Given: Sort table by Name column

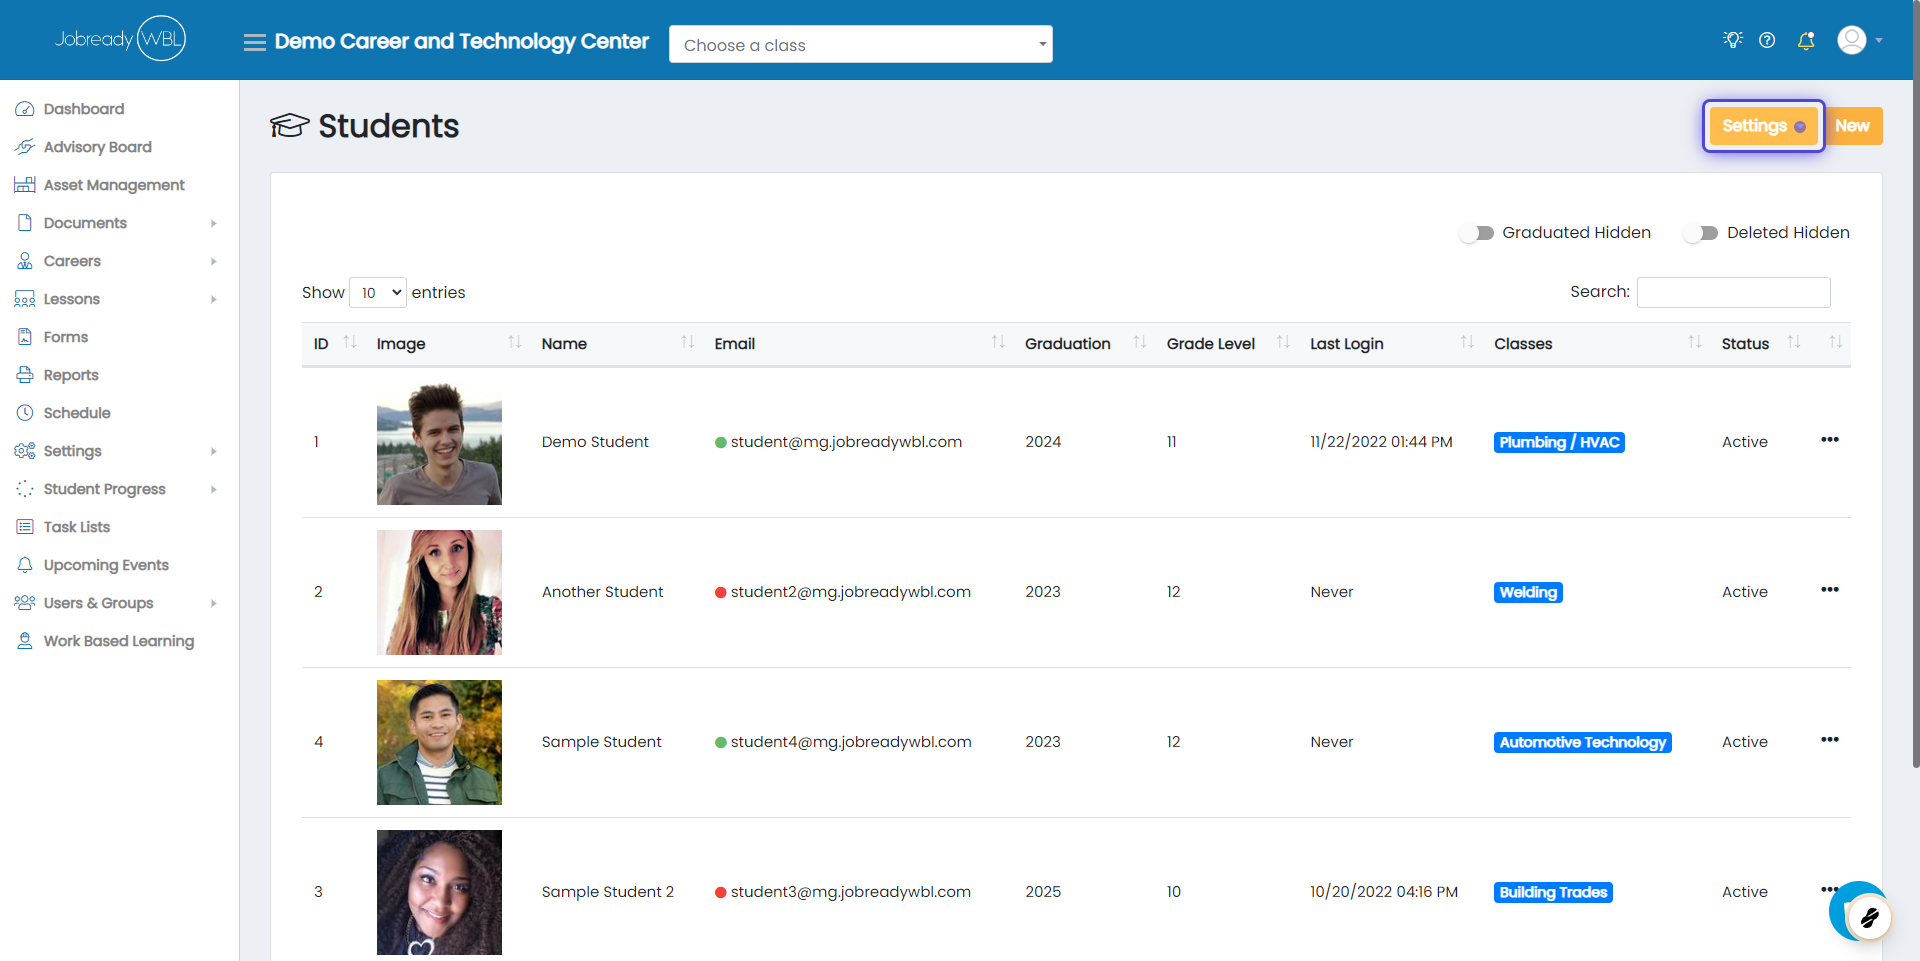Looking at the screenshot, I should (x=617, y=343).
